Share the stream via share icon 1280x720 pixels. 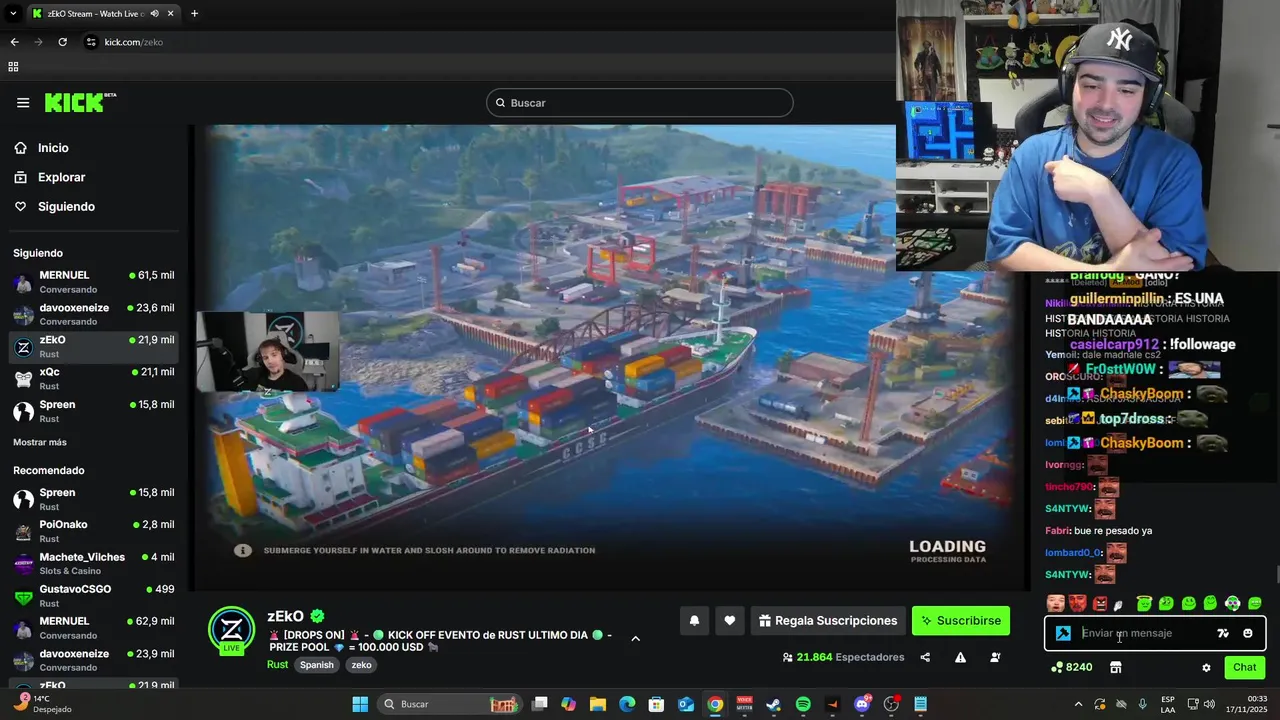[x=925, y=657]
